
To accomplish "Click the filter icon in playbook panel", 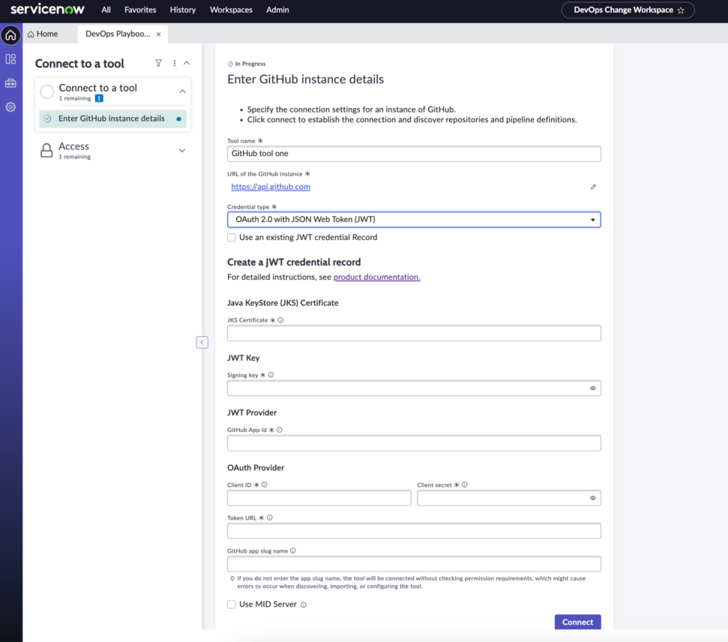I will click(158, 63).
